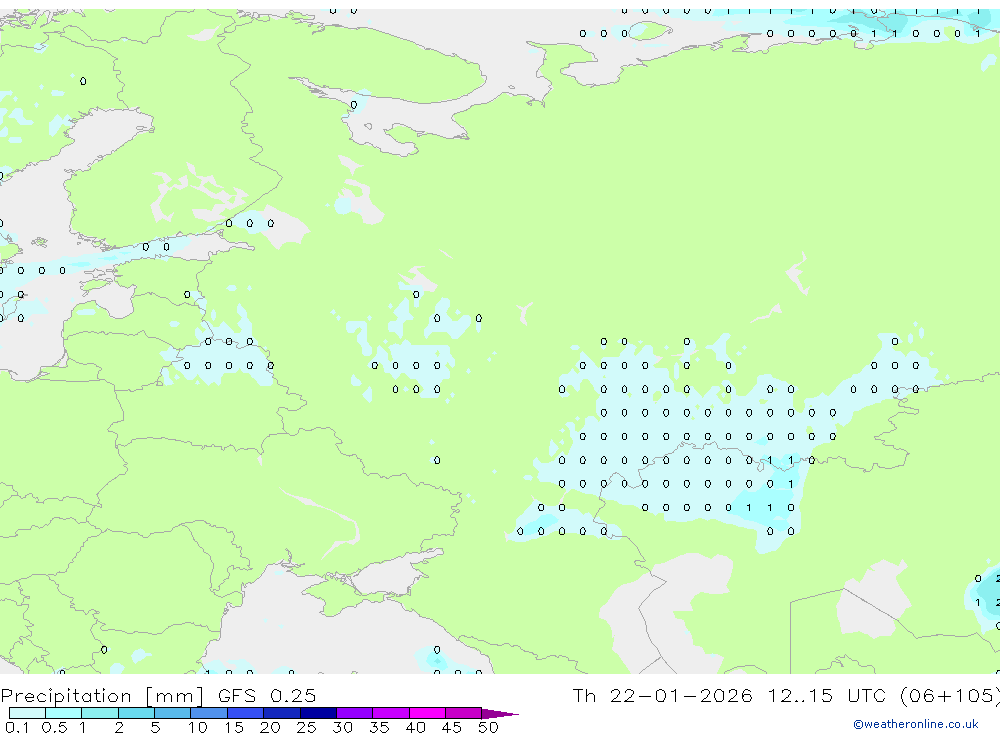
Task: Click the 2–5 mm legend color segment
Action: [136, 713]
